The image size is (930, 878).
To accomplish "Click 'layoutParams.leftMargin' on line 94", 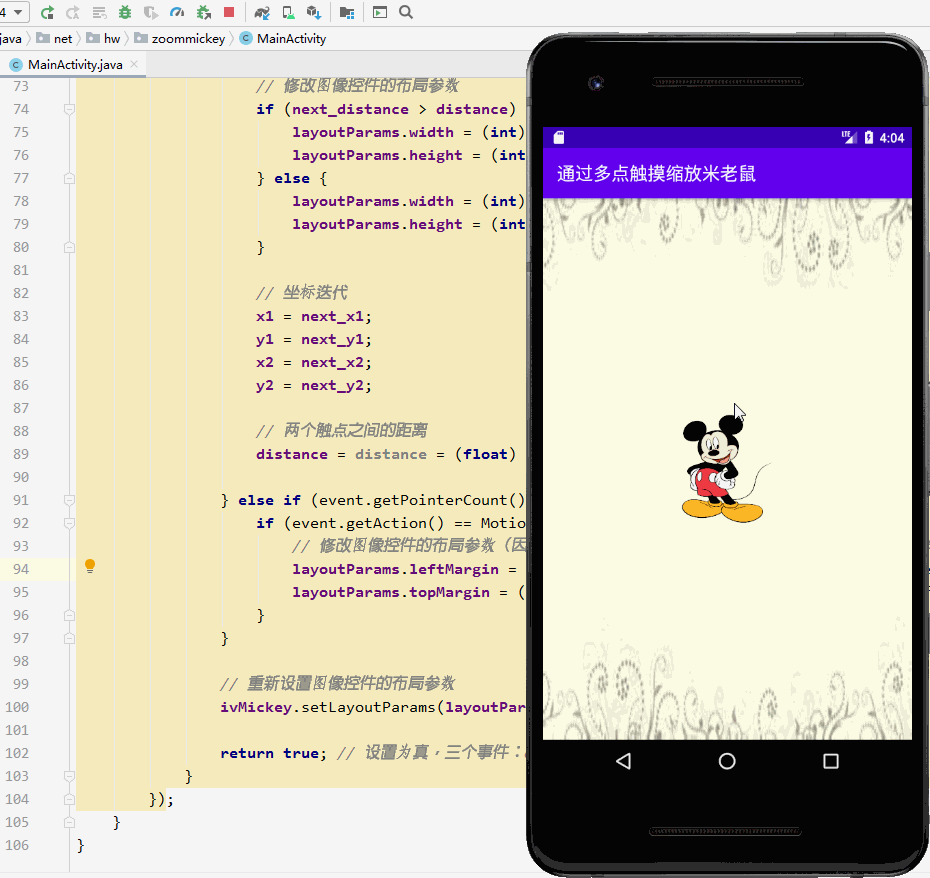I will pyautogui.click(x=395, y=570).
